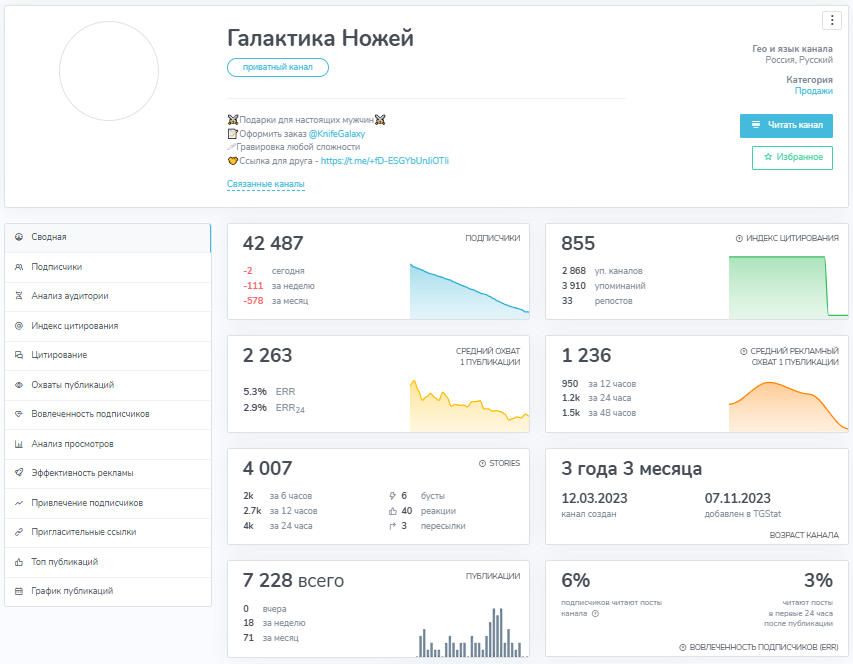Click the Подписчики people icon
This screenshot has width=853, height=664.
[x=19, y=267]
